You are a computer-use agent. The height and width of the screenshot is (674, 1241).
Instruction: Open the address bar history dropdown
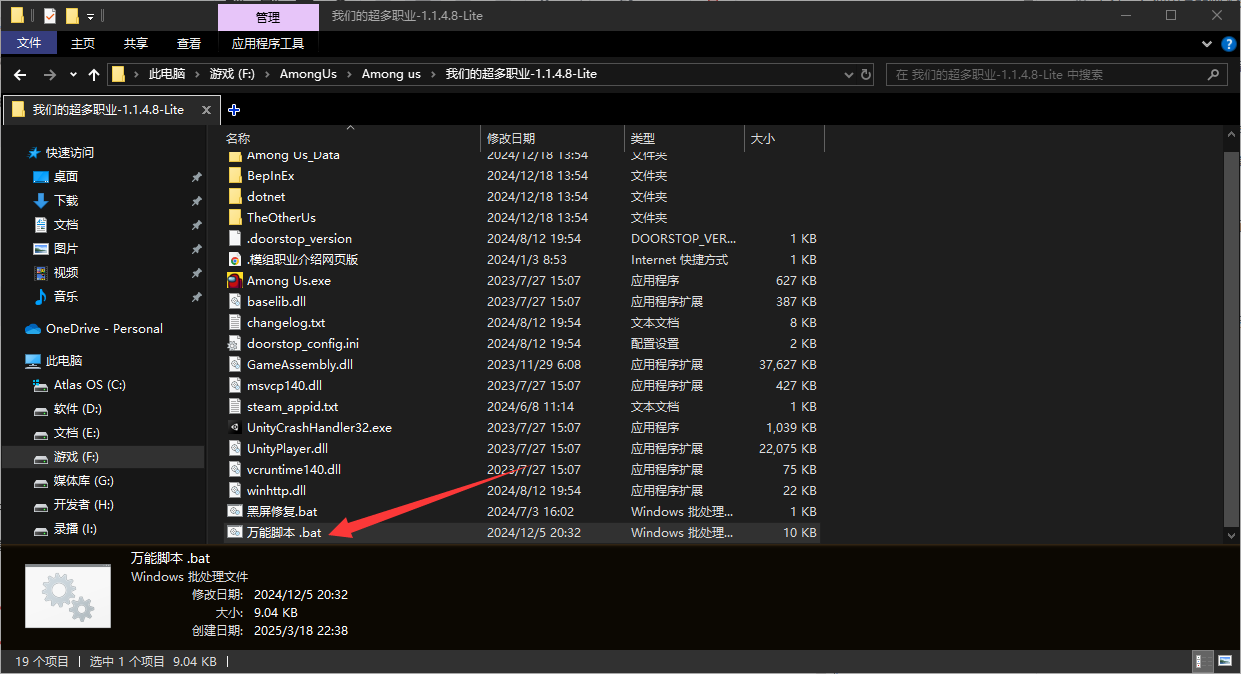847,74
